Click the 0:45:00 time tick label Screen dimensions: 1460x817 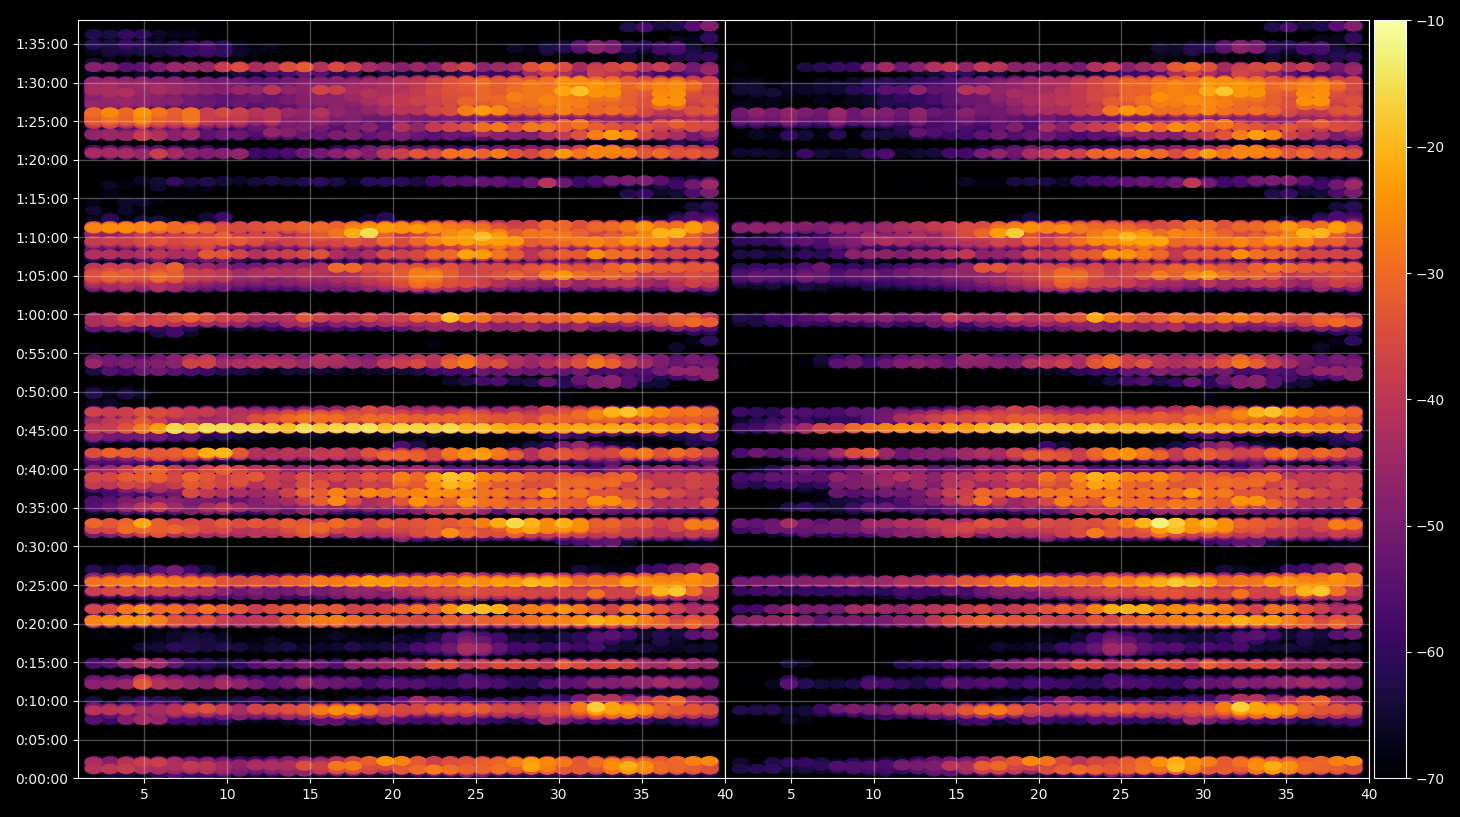pyautogui.click(x=42, y=431)
